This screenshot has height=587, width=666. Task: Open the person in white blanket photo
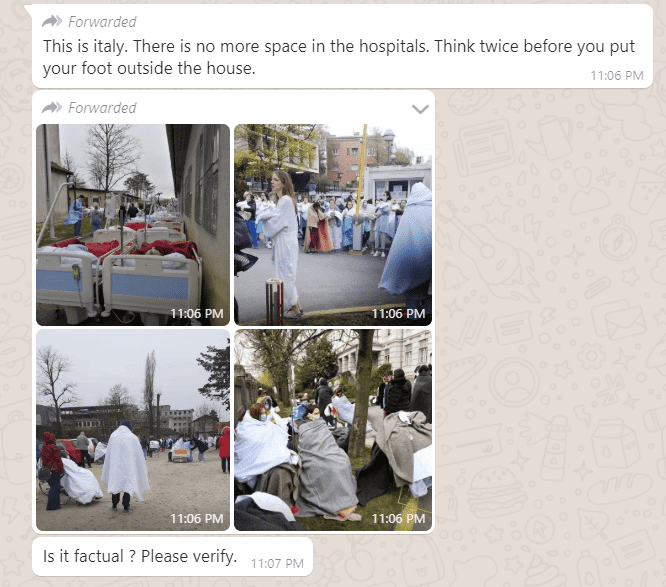pyautogui.click(x=133, y=430)
